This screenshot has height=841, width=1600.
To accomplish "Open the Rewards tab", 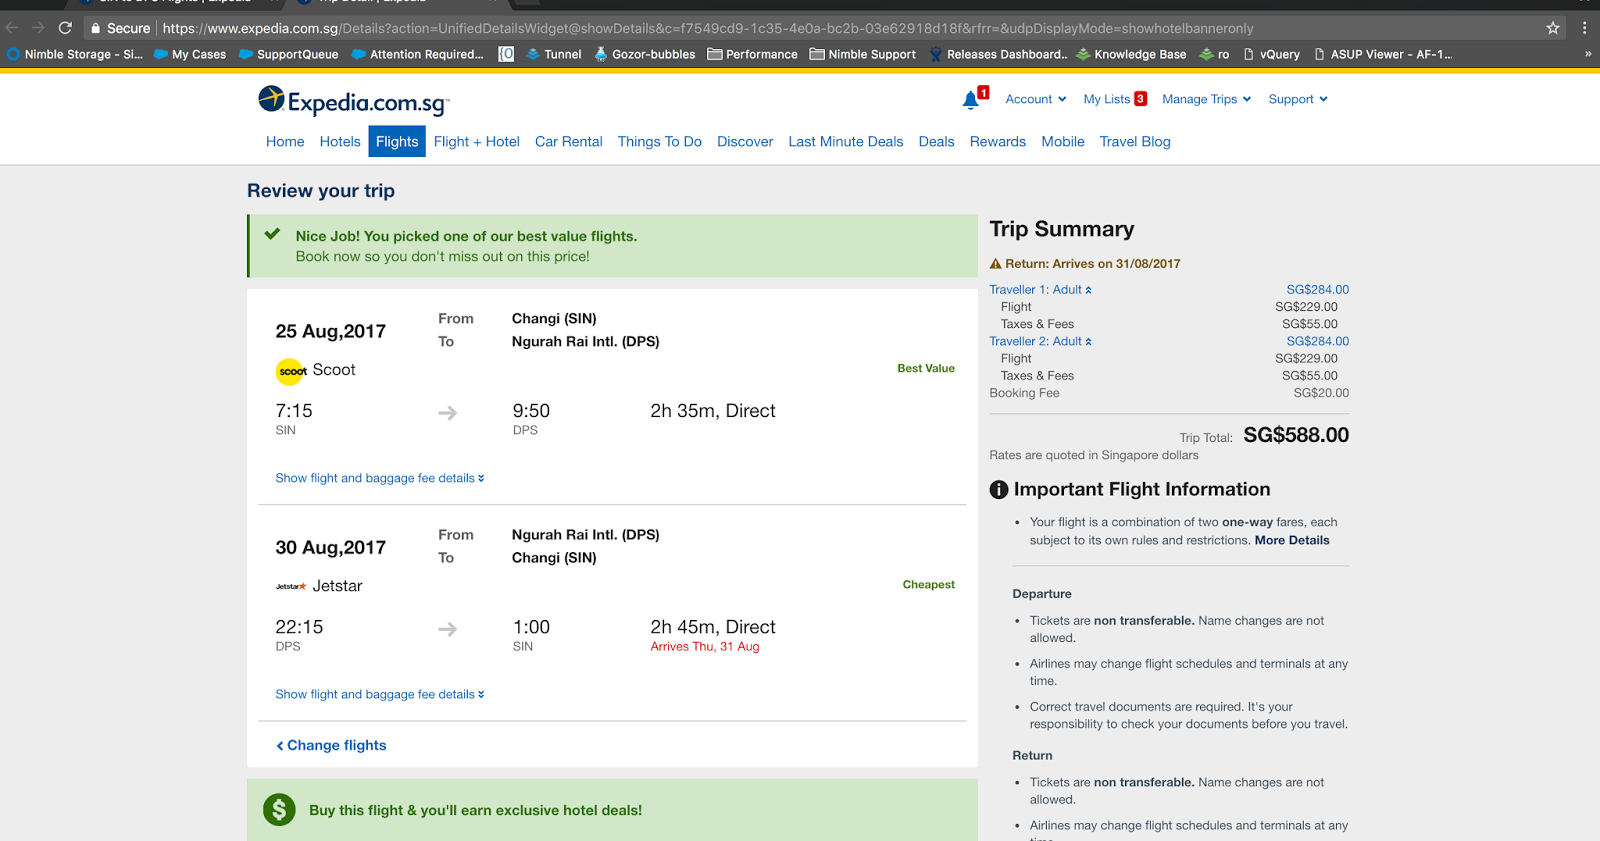I will pos(998,141).
